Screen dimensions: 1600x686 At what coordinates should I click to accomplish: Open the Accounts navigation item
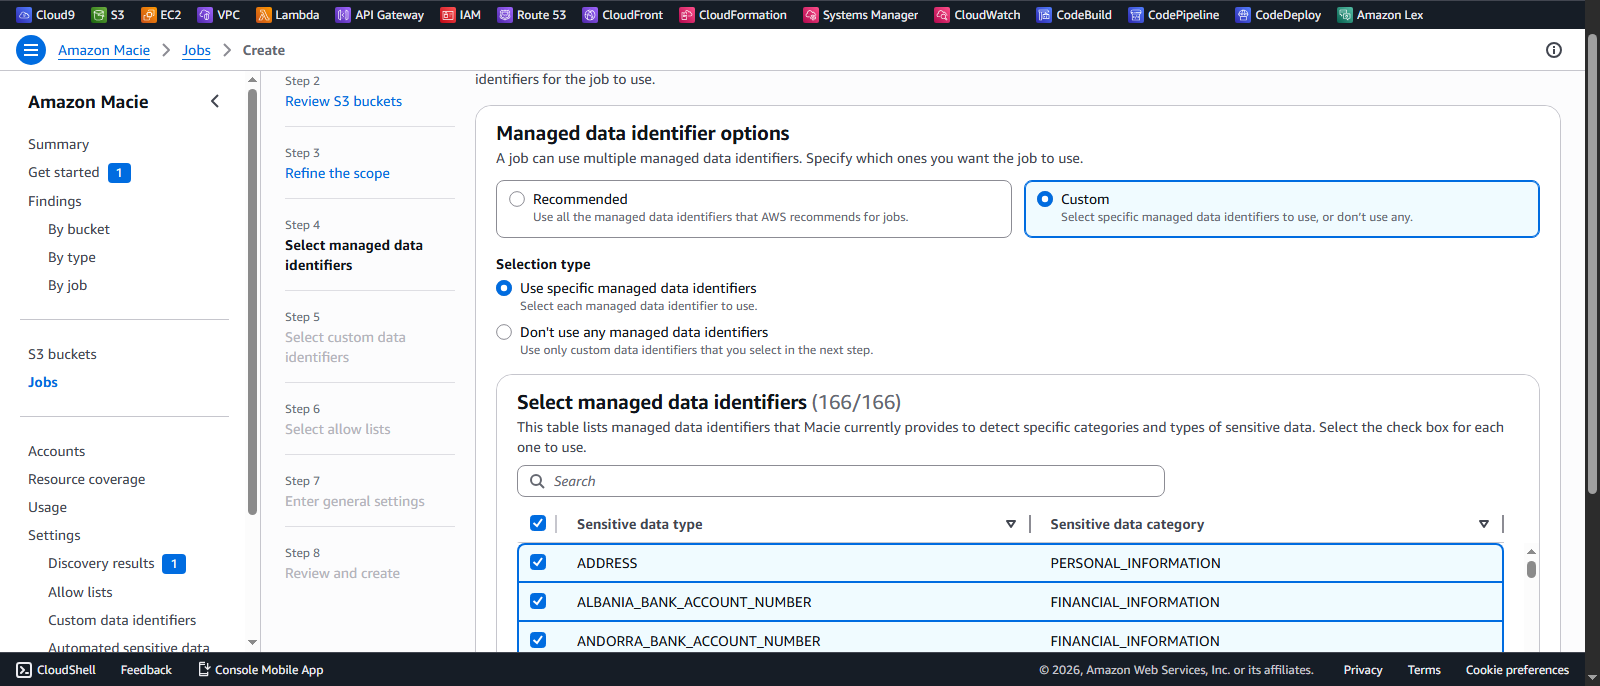tap(56, 451)
